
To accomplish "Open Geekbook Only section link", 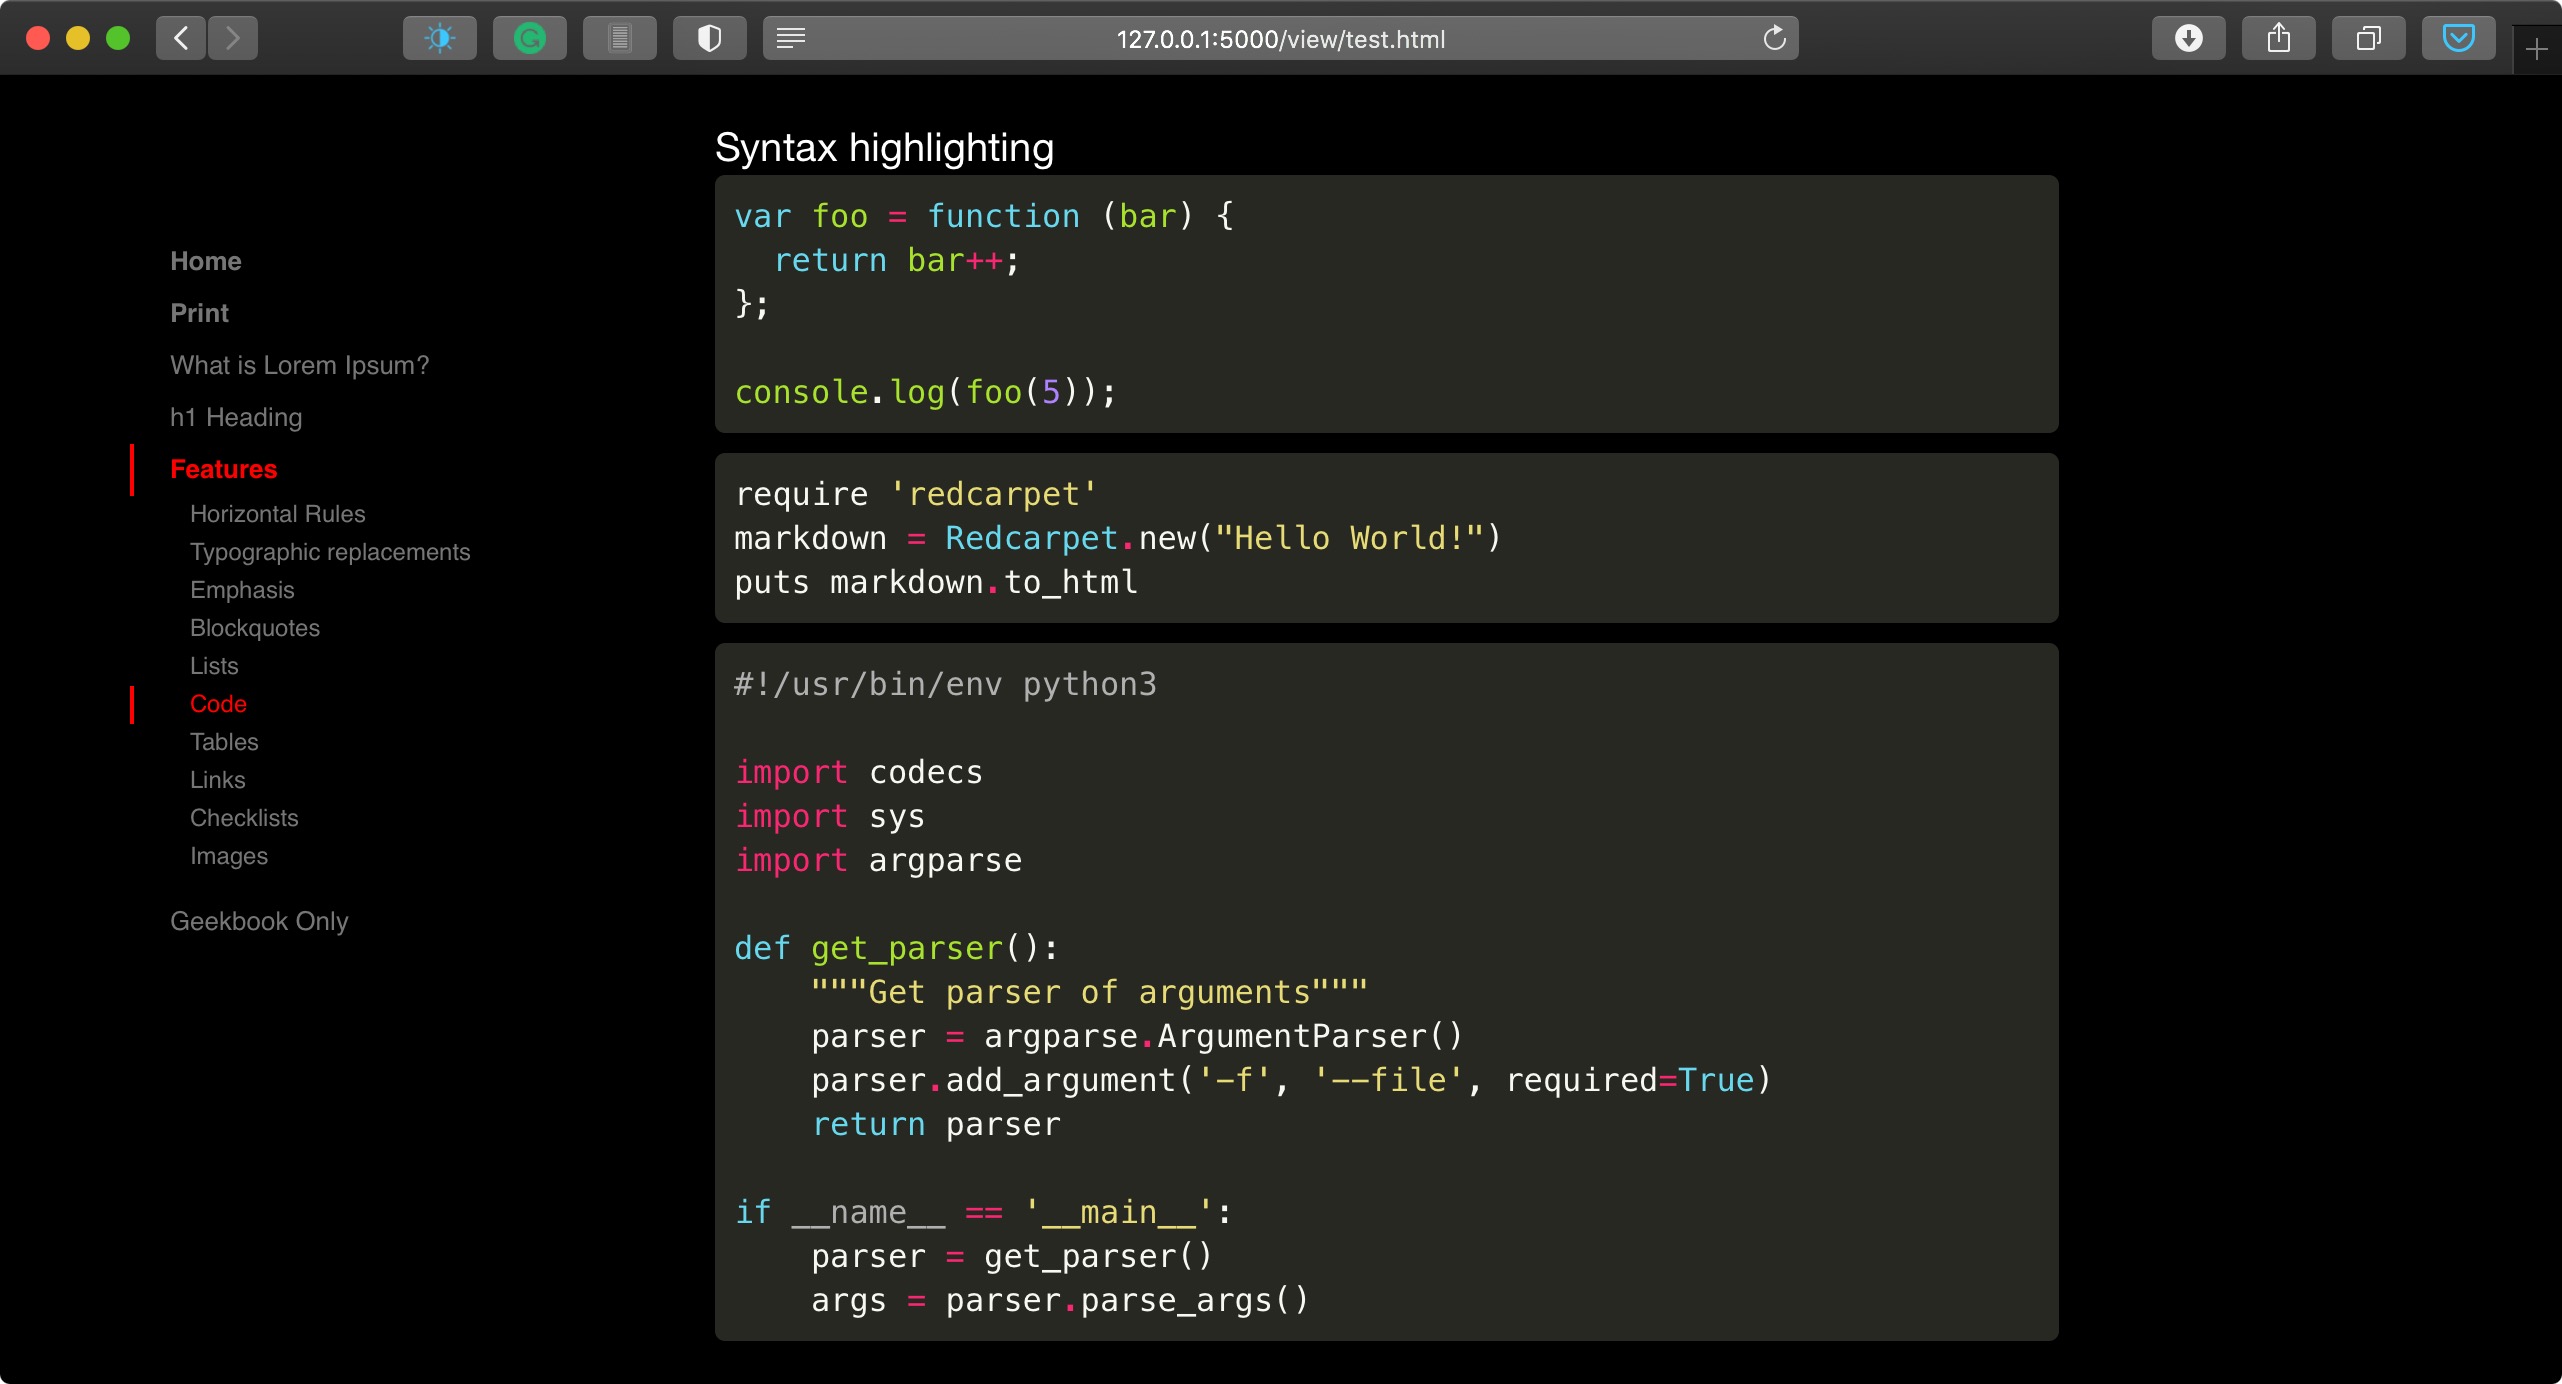I will point(259,921).
